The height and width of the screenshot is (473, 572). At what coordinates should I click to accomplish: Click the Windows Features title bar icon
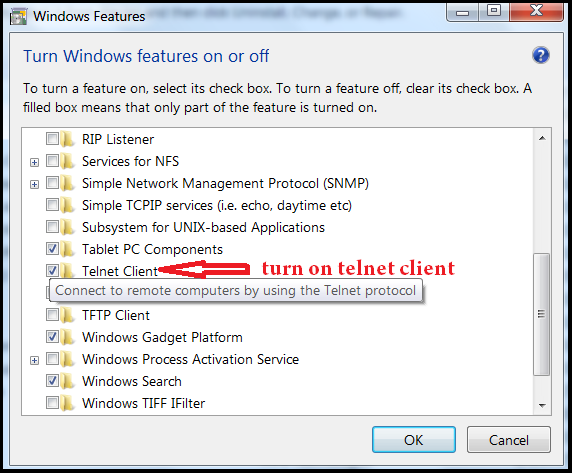(18, 16)
